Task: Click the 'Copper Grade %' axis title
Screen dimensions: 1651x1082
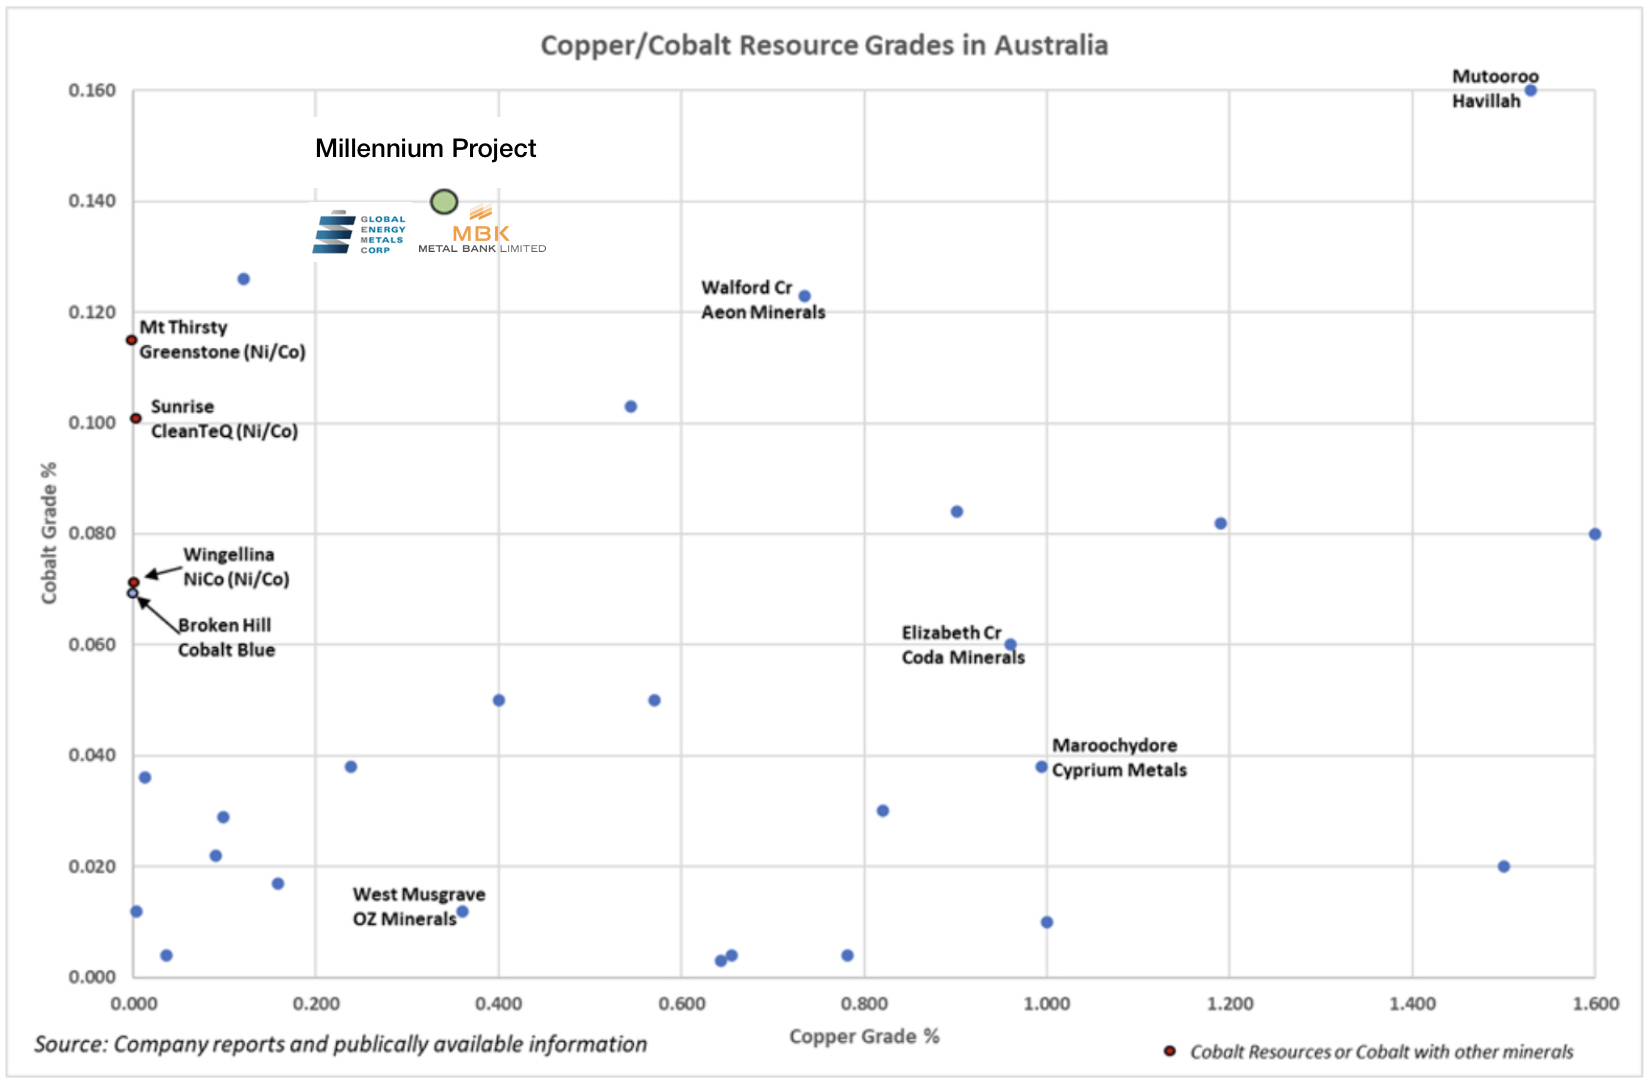Action: (x=864, y=1036)
